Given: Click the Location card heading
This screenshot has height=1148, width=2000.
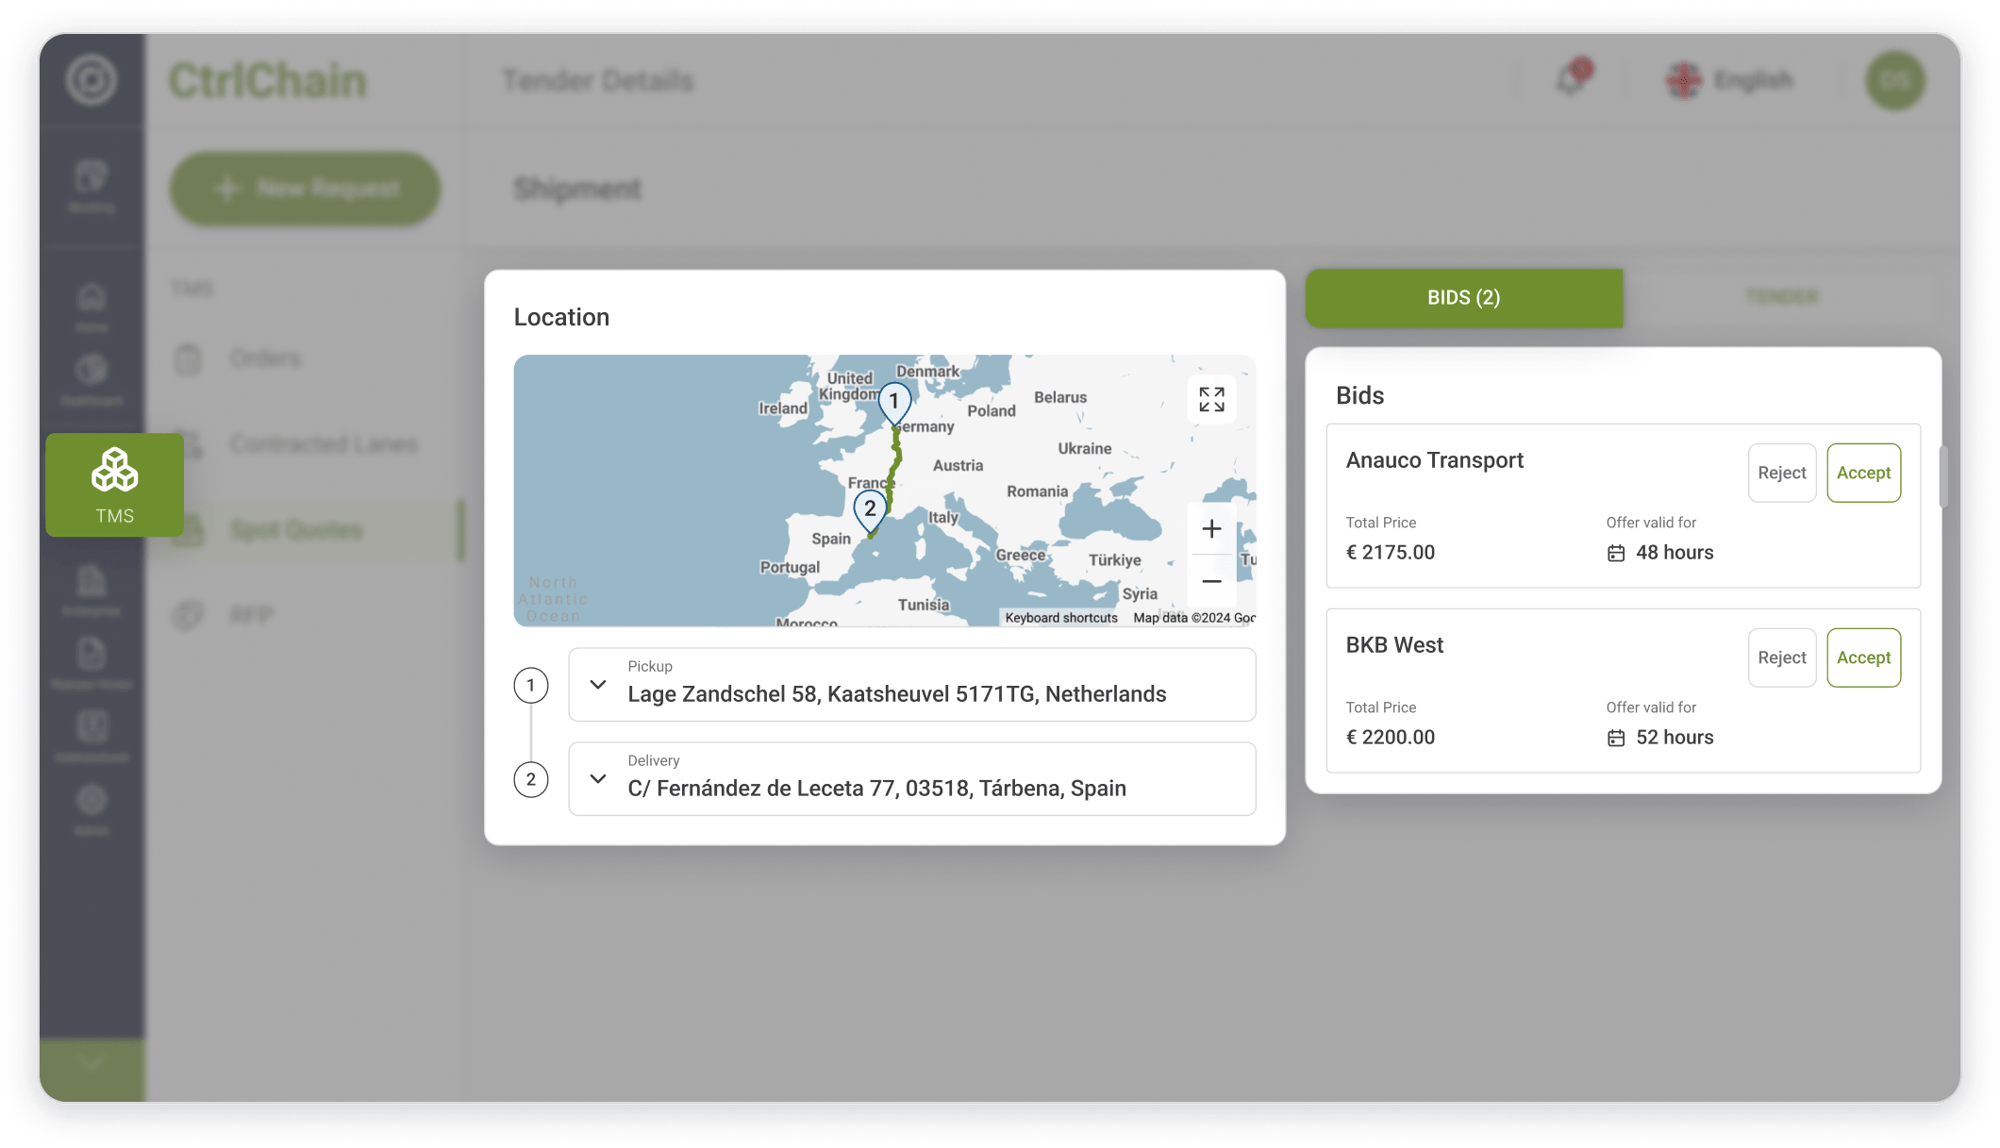Looking at the screenshot, I should click(561, 317).
